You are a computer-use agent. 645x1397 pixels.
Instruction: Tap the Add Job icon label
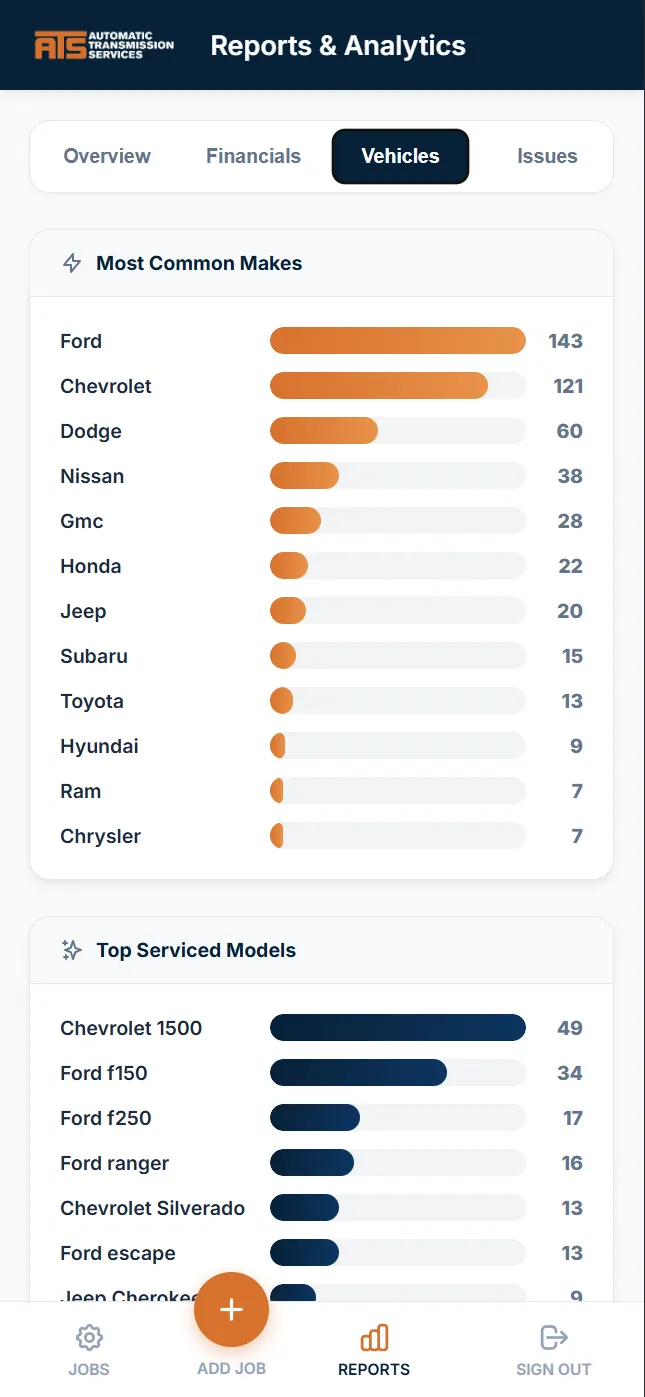click(231, 1369)
